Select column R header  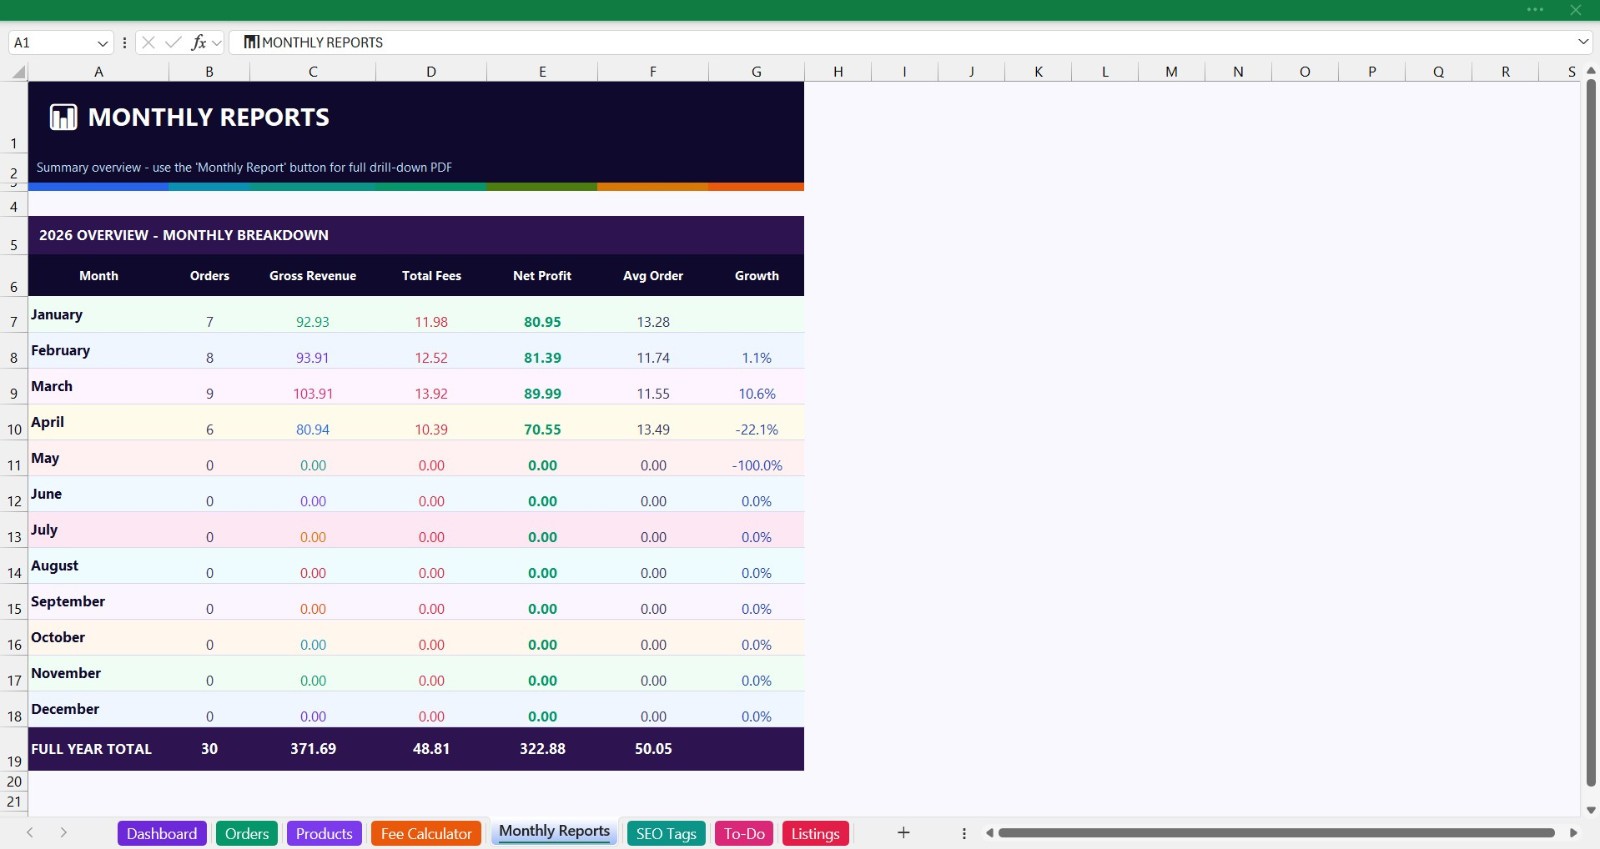click(x=1505, y=72)
